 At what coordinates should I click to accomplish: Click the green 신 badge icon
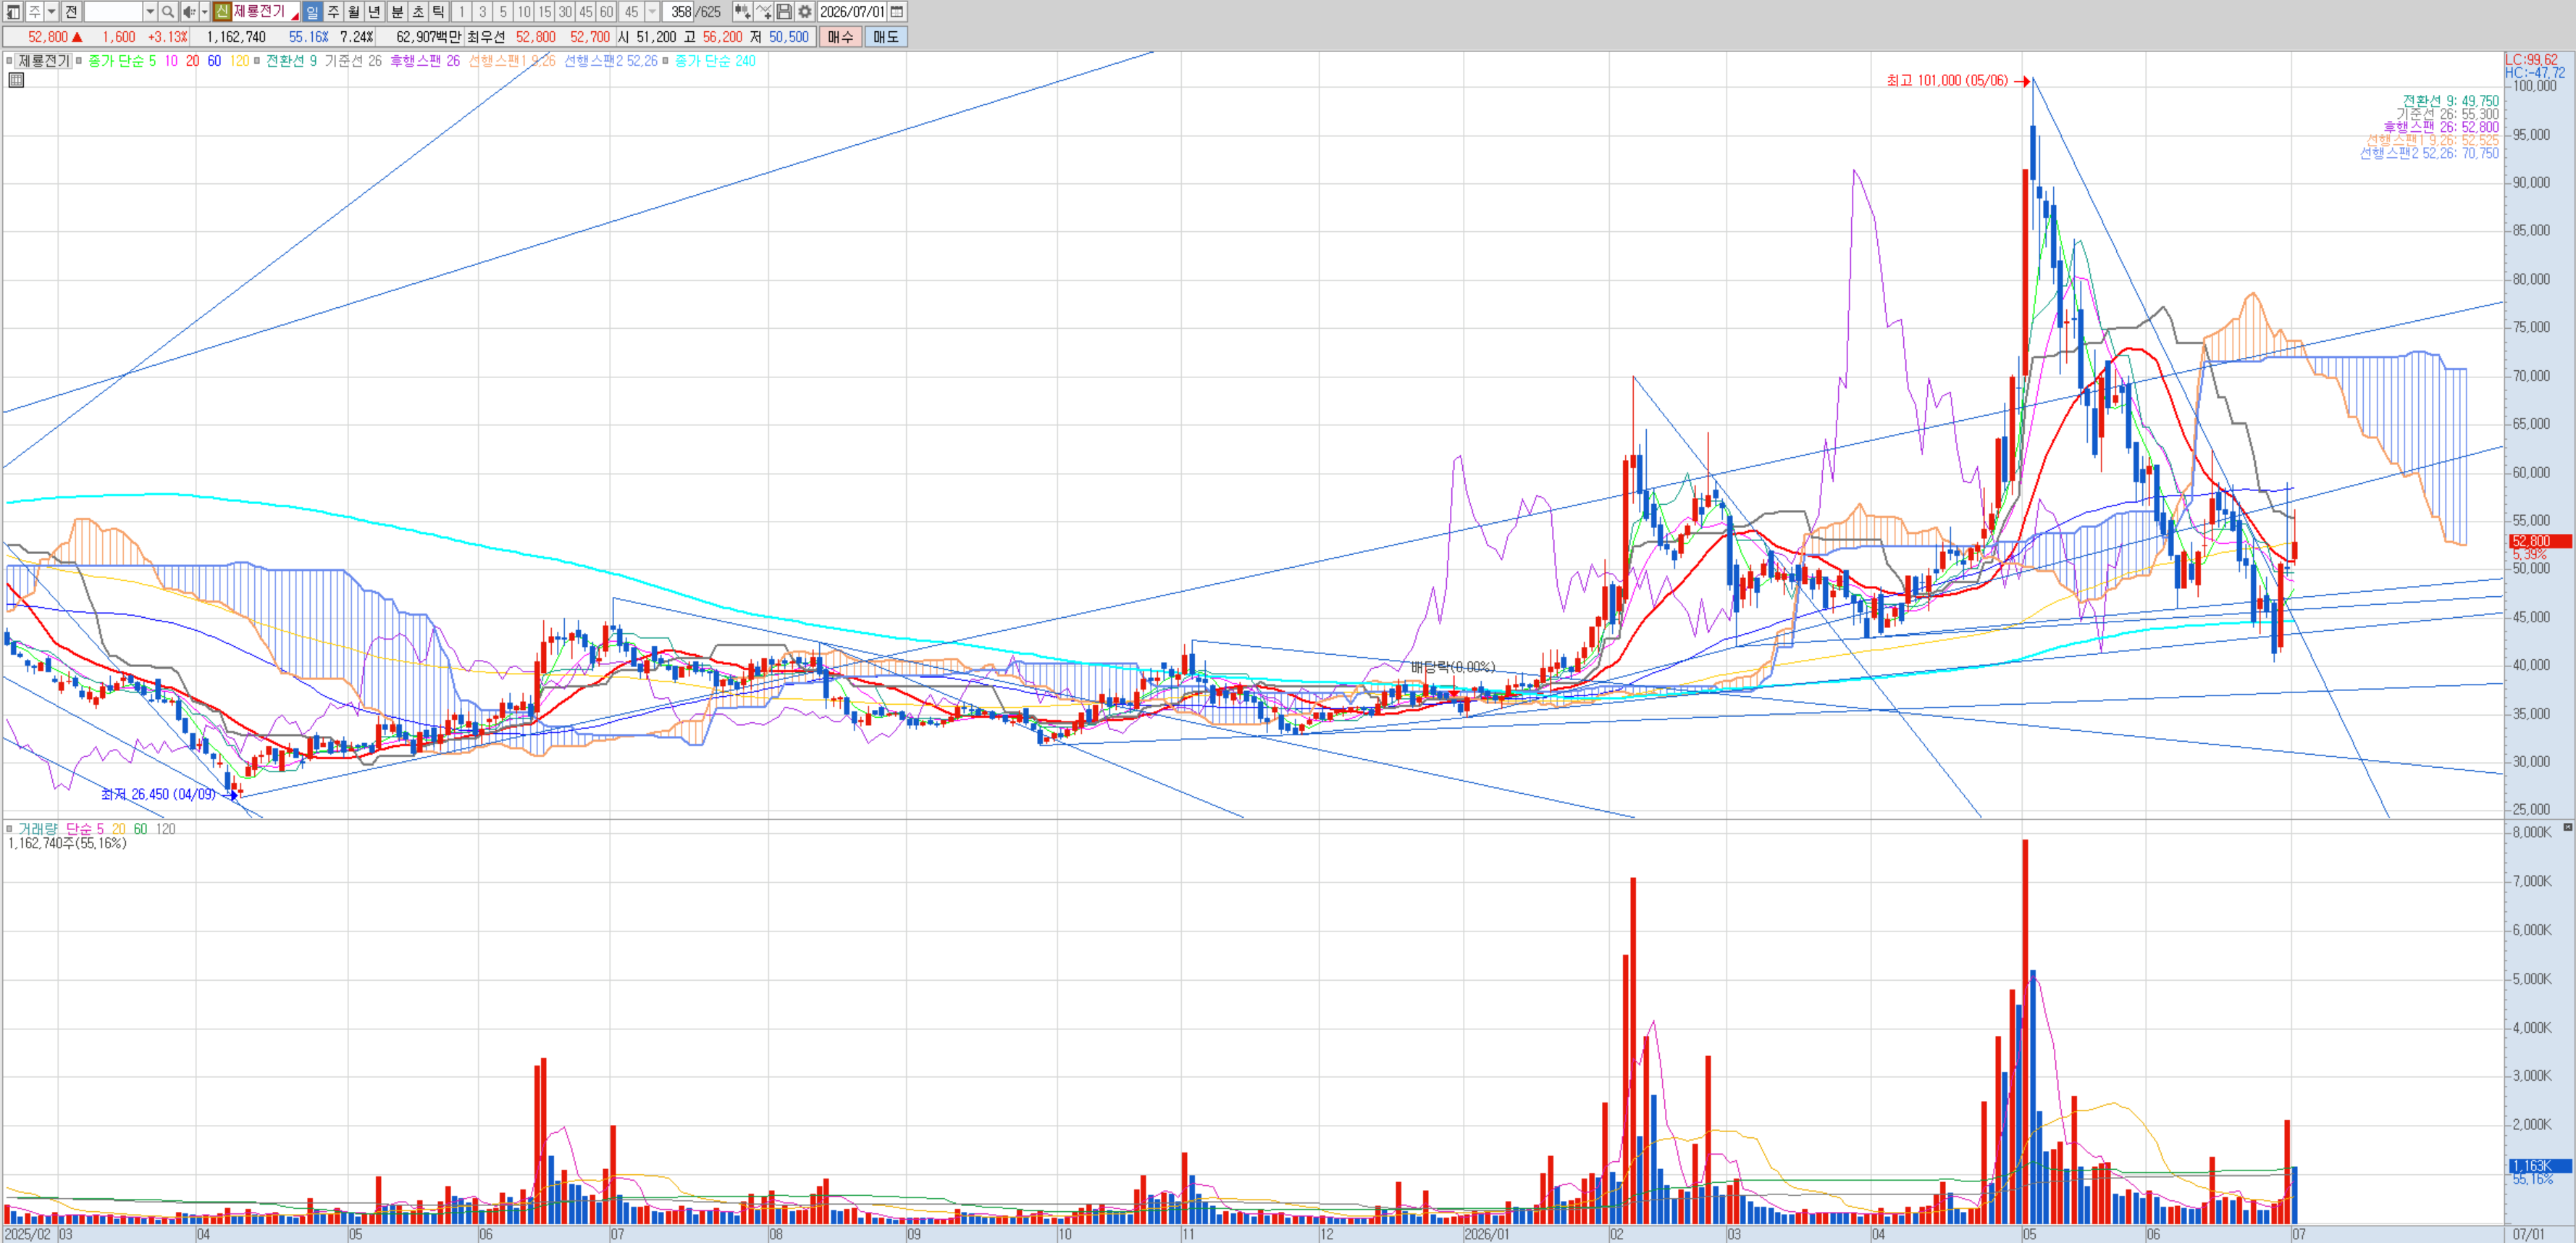click(222, 12)
